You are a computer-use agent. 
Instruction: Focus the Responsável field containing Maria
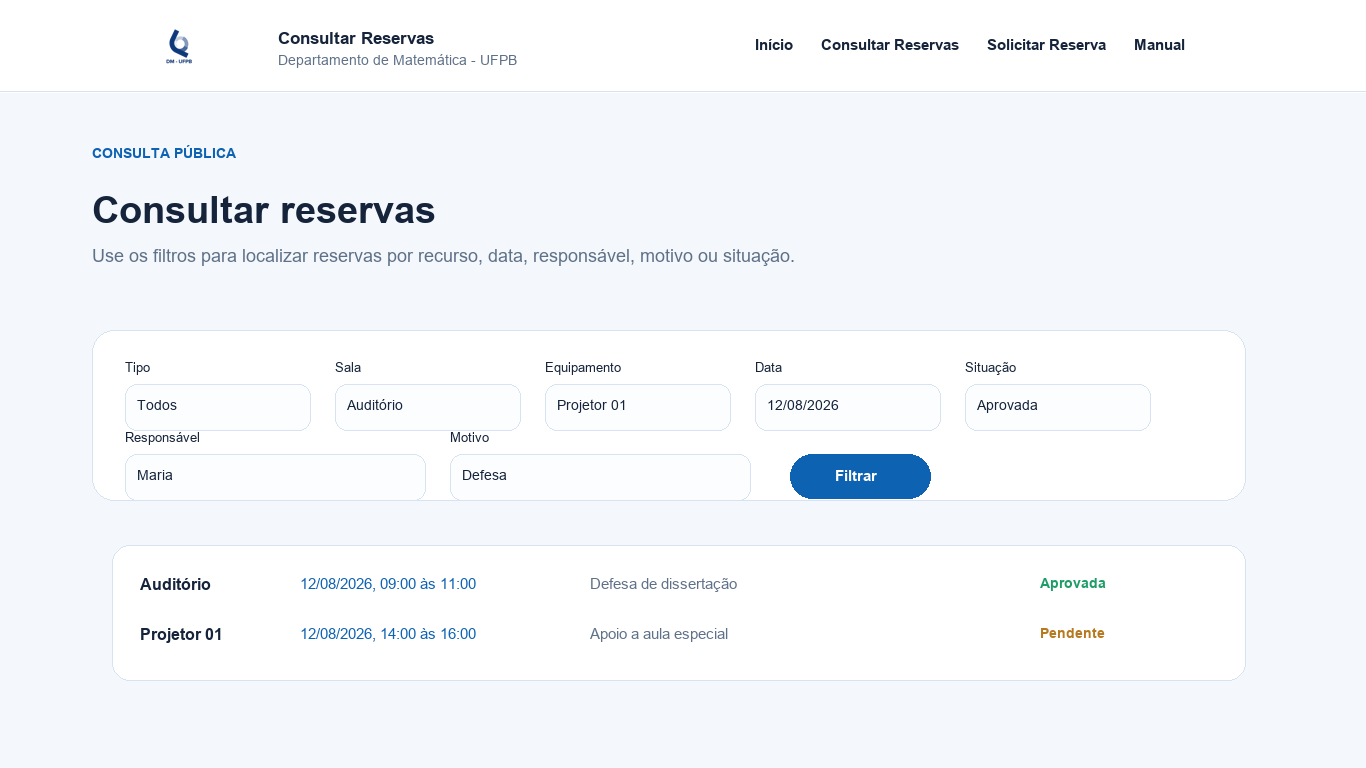point(275,477)
